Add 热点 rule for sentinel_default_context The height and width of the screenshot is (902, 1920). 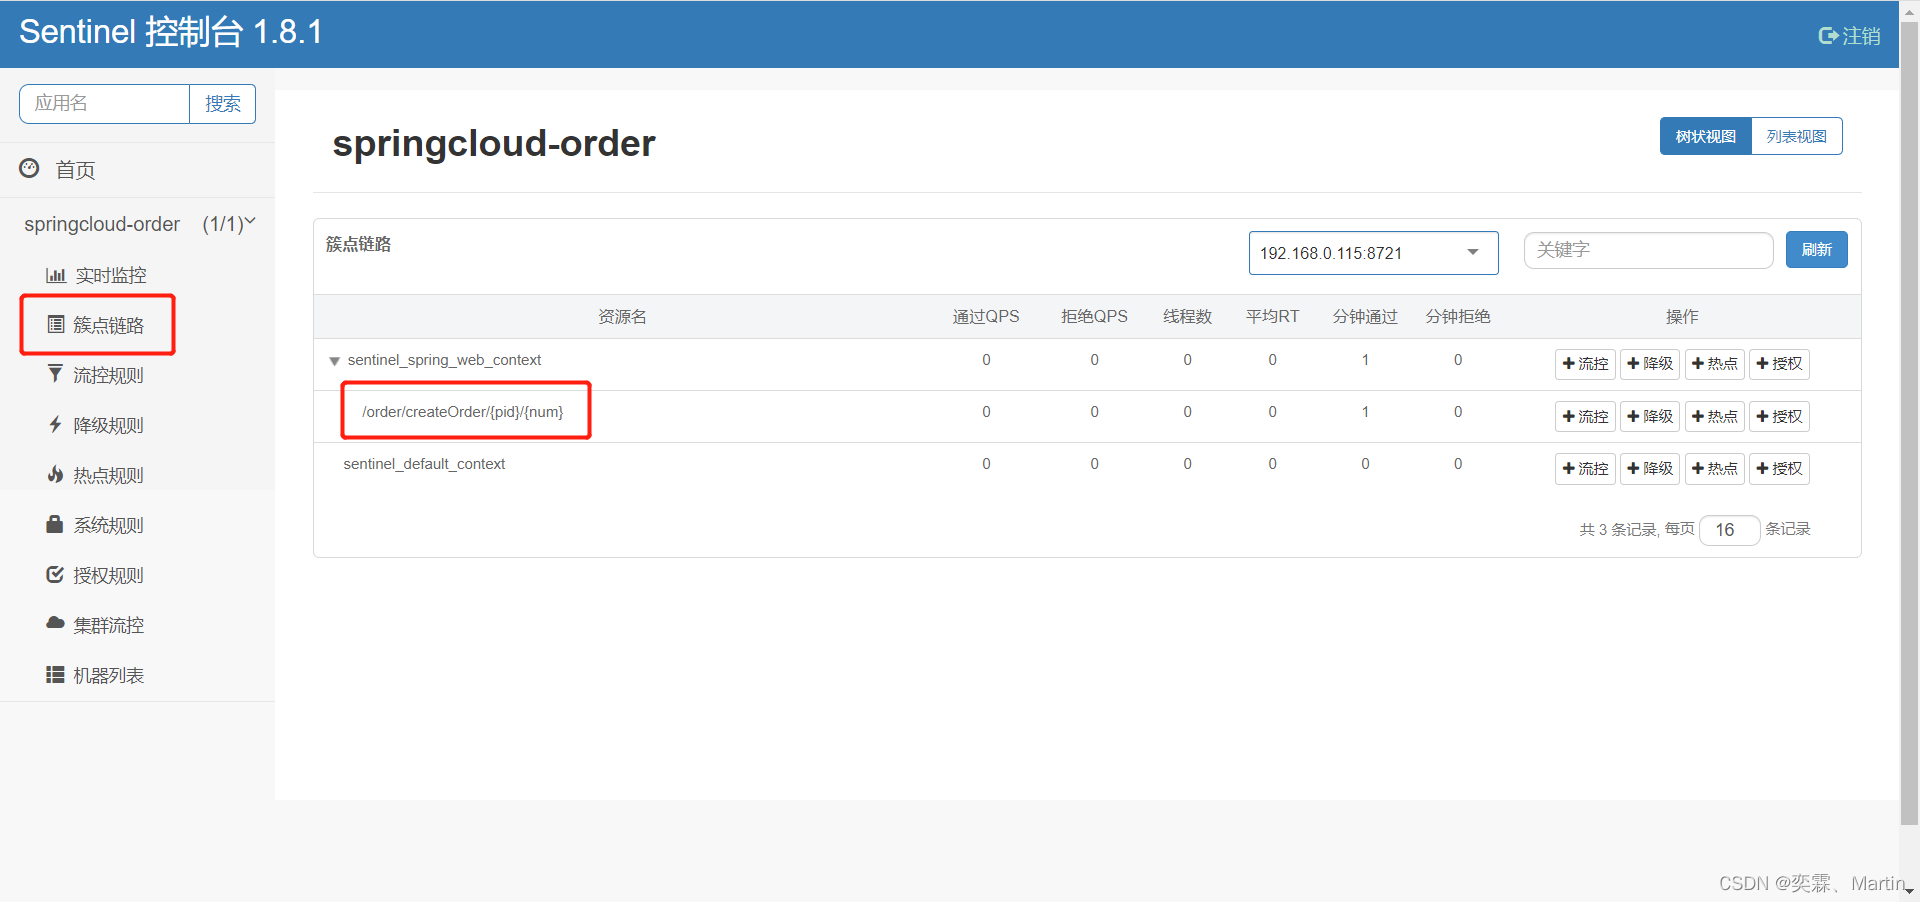coord(1714,468)
